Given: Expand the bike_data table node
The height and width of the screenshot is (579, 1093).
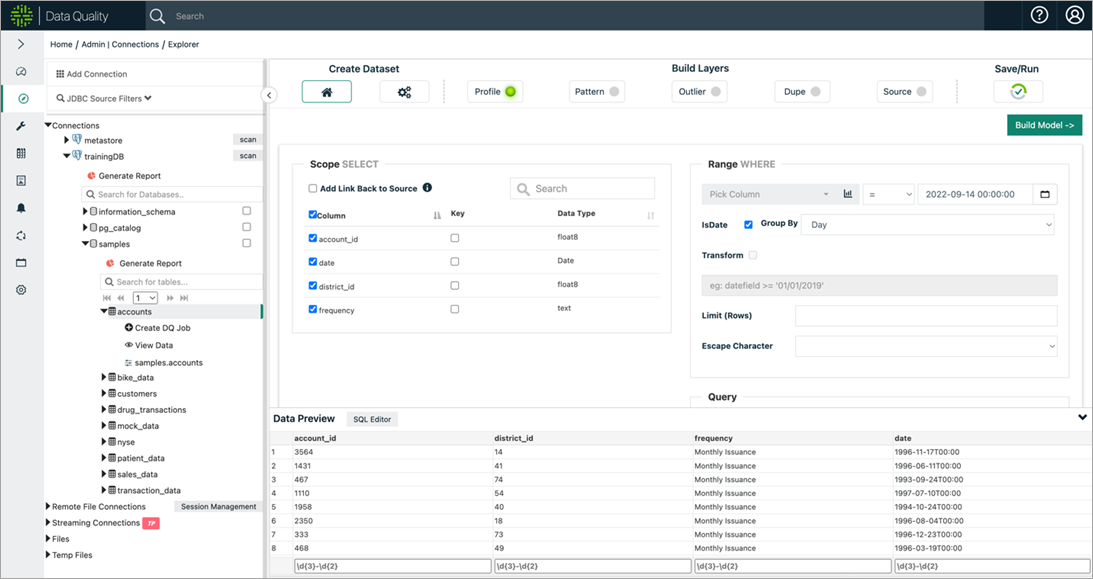Looking at the screenshot, I should click(x=105, y=378).
